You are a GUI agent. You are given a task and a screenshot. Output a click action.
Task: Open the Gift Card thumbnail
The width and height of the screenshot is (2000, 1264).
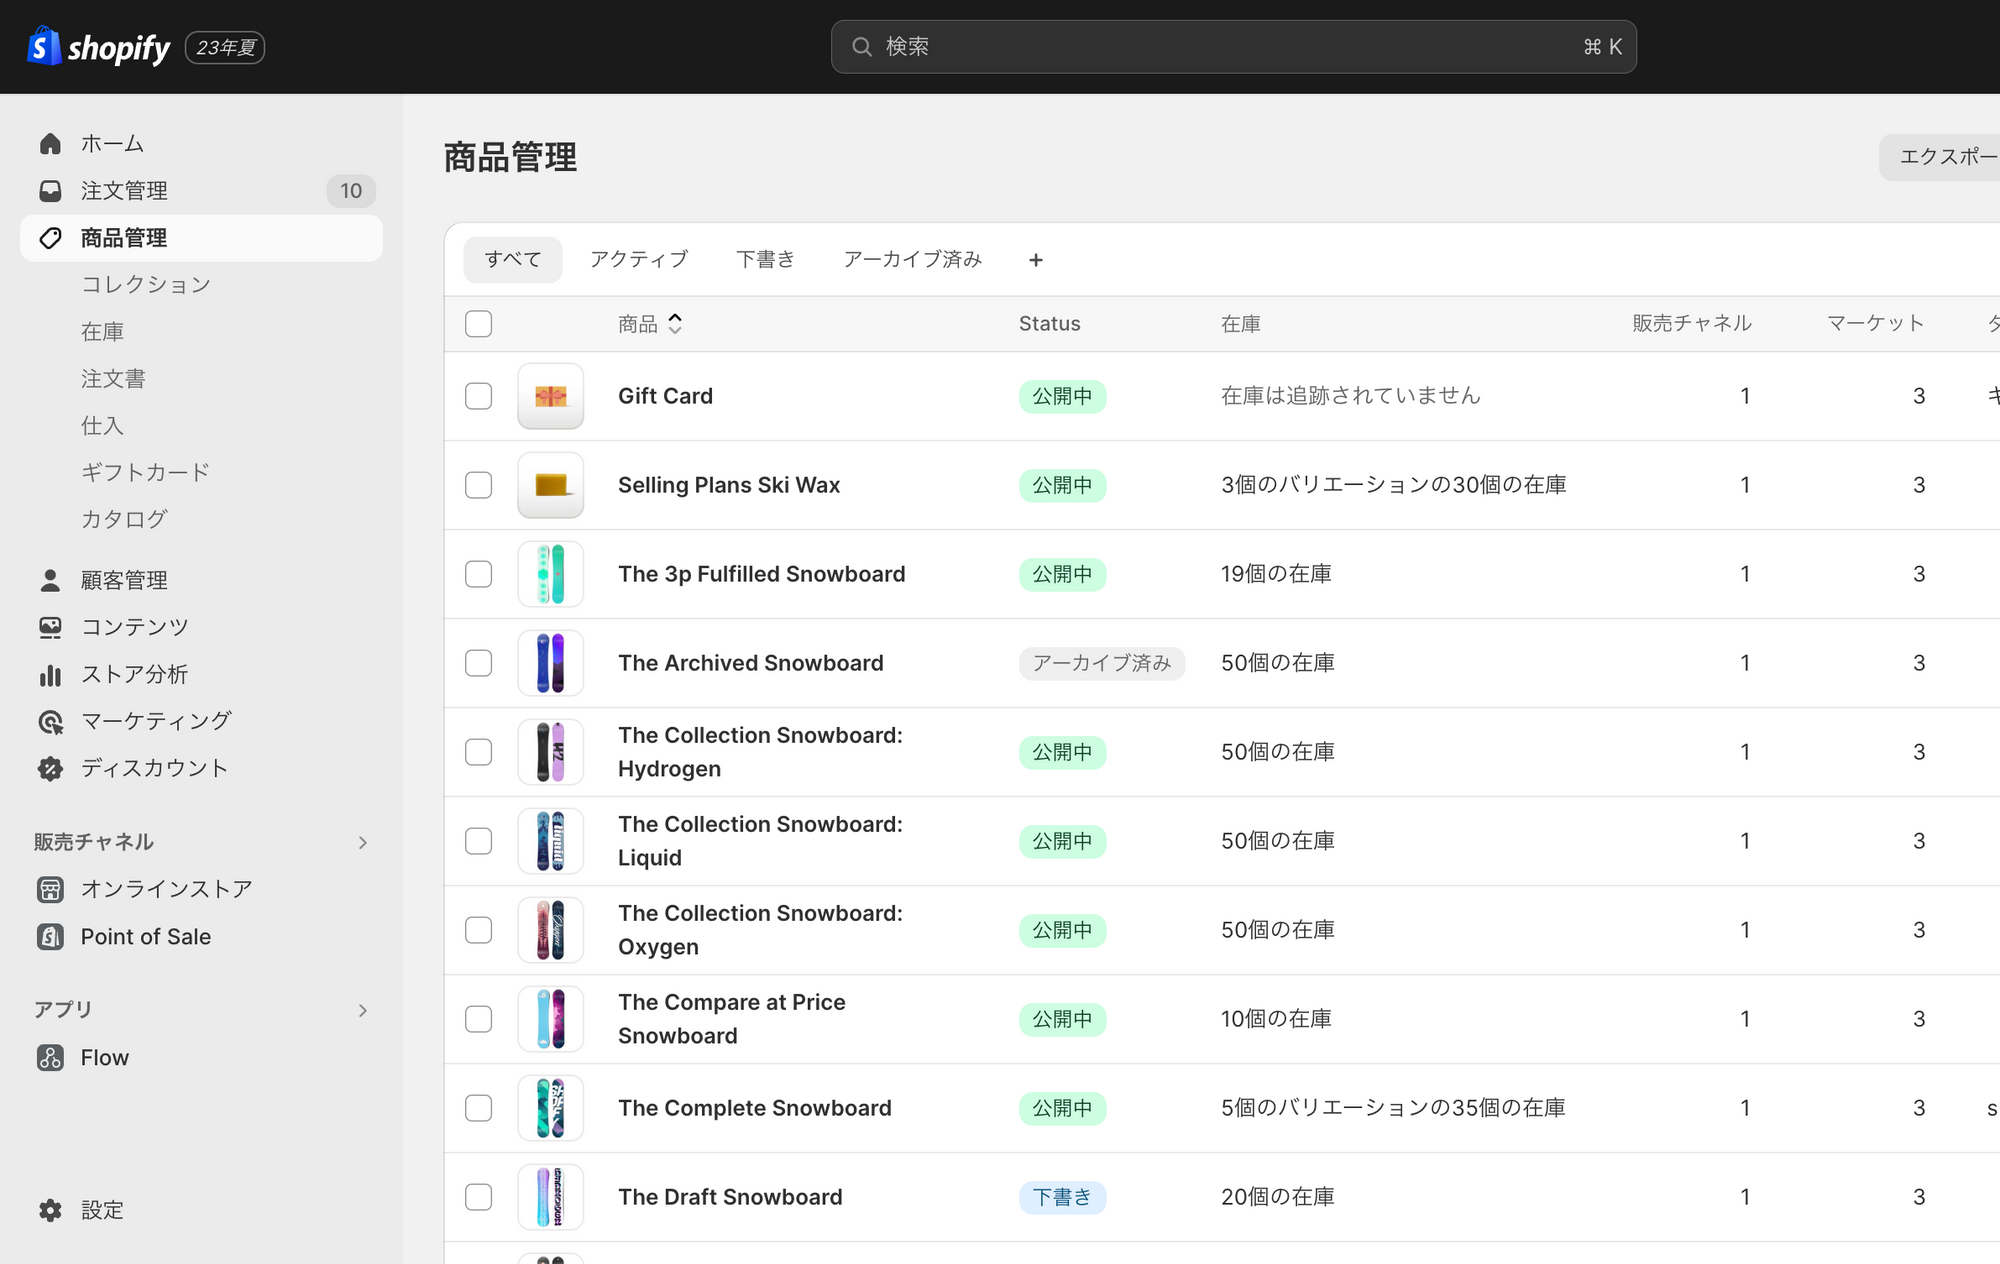coord(551,396)
